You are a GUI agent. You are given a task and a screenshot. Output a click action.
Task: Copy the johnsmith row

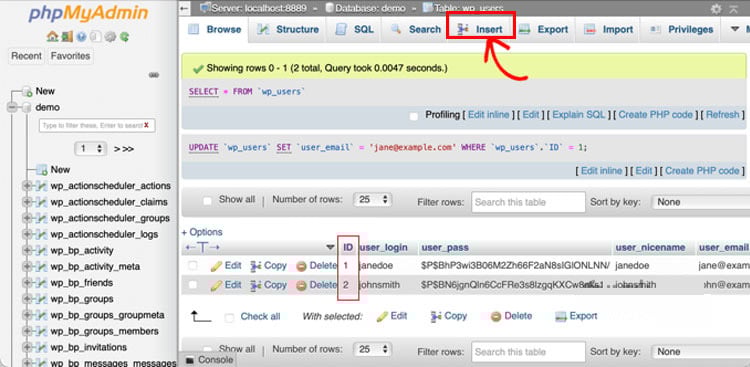pos(268,285)
